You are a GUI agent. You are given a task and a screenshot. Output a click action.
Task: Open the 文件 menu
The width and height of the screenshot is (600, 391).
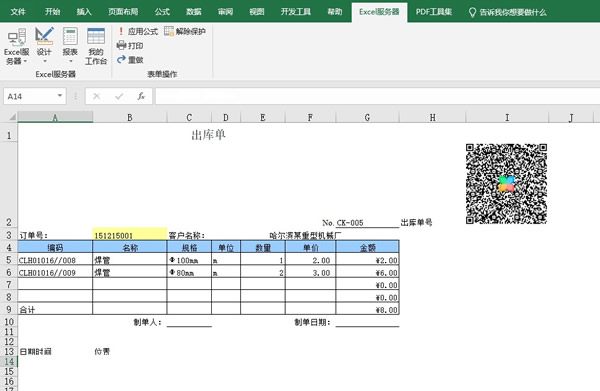point(18,12)
